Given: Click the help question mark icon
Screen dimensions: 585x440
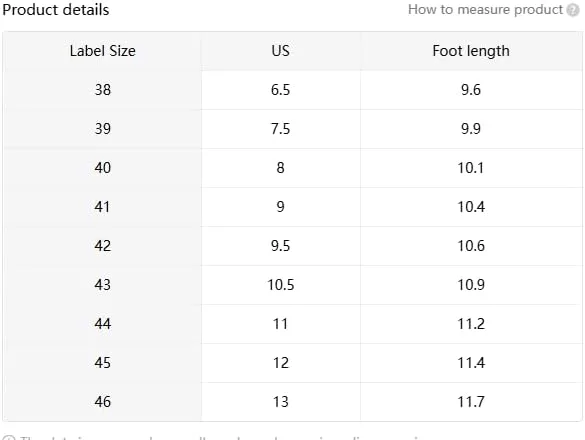Looking at the screenshot, I should (573, 10).
